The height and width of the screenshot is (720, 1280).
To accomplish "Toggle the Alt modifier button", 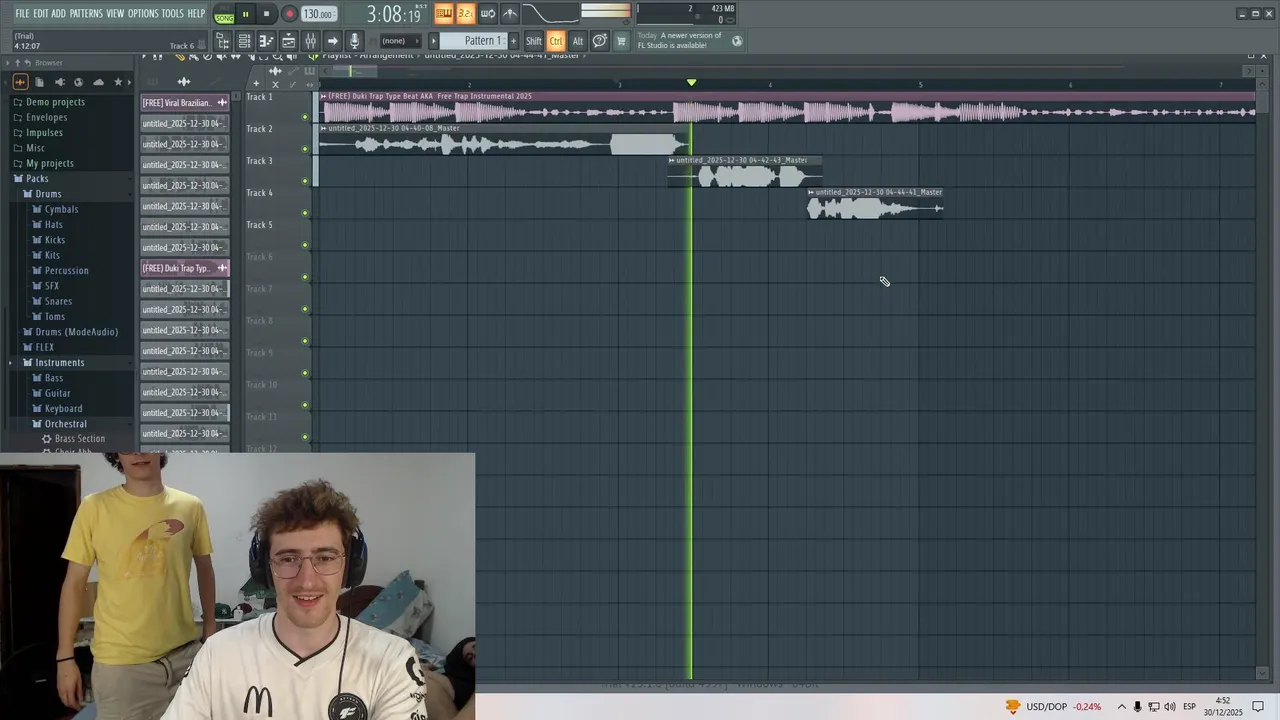I will tap(577, 41).
